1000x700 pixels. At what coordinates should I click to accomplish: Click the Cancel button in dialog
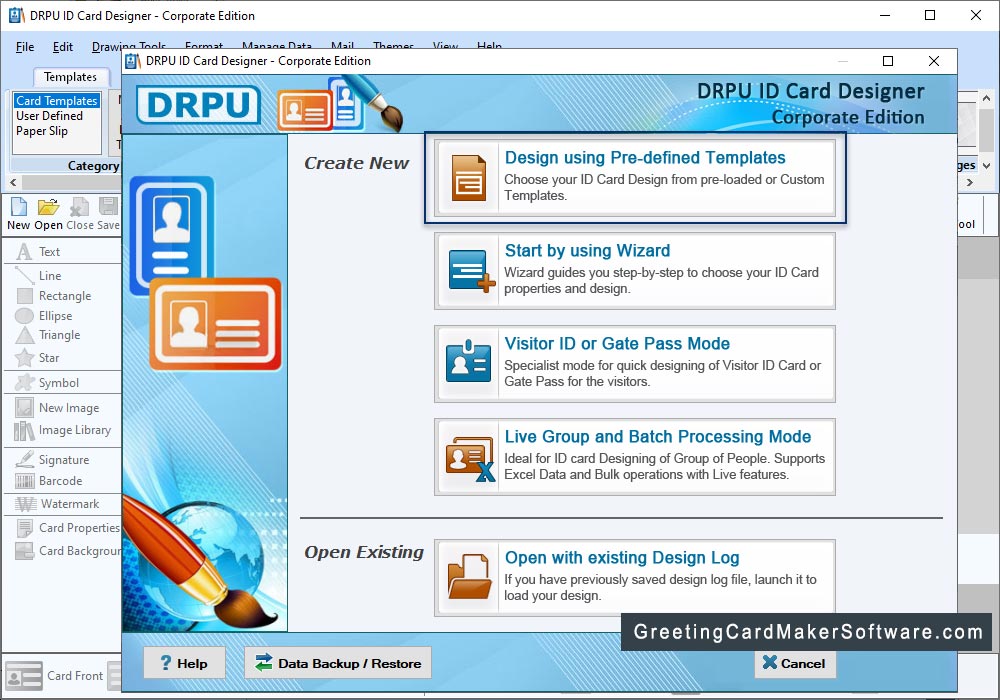tap(795, 663)
